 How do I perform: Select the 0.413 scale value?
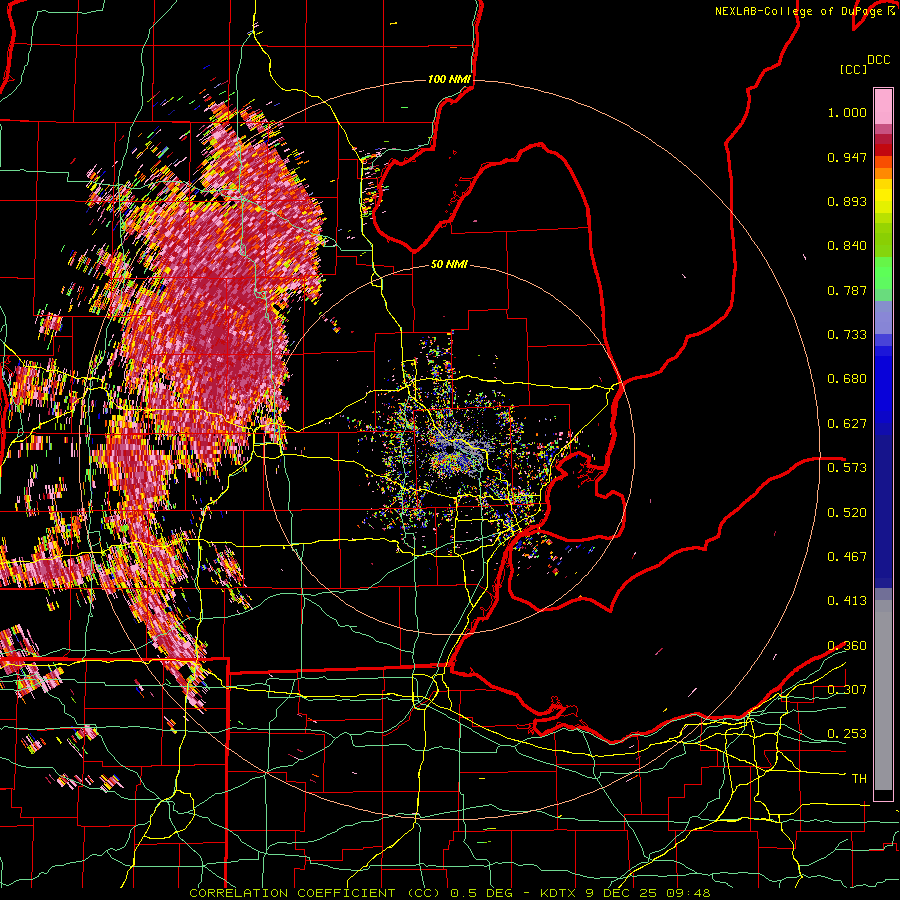point(847,601)
